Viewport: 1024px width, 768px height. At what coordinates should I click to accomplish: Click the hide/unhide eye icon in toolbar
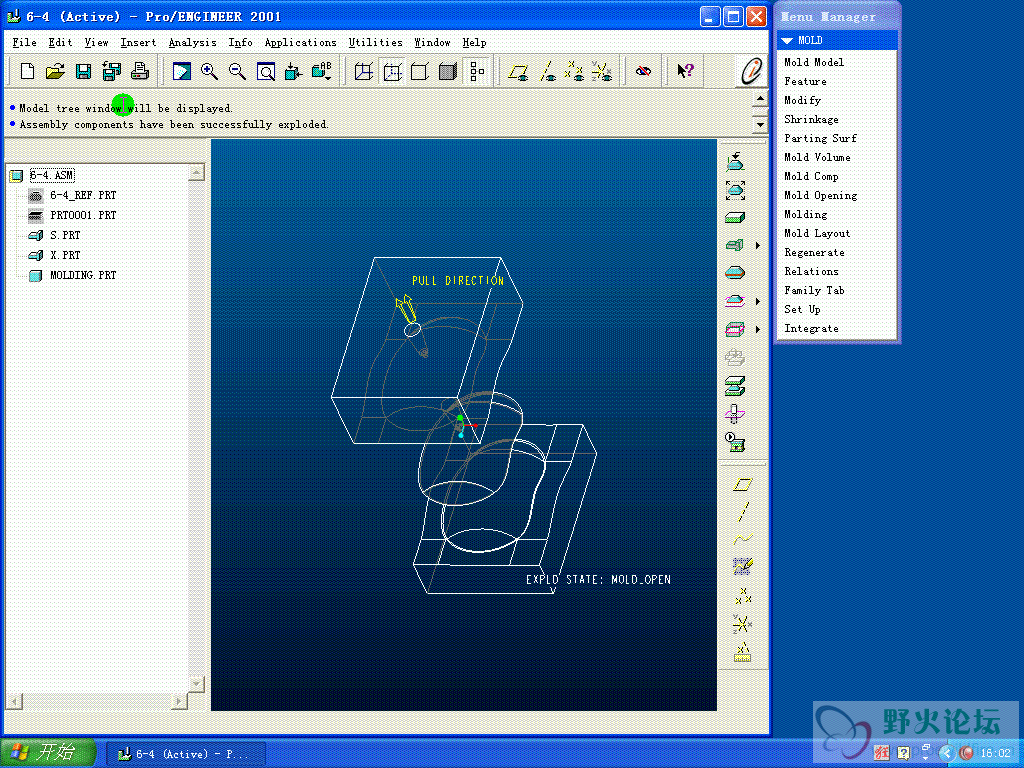[x=643, y=71]
